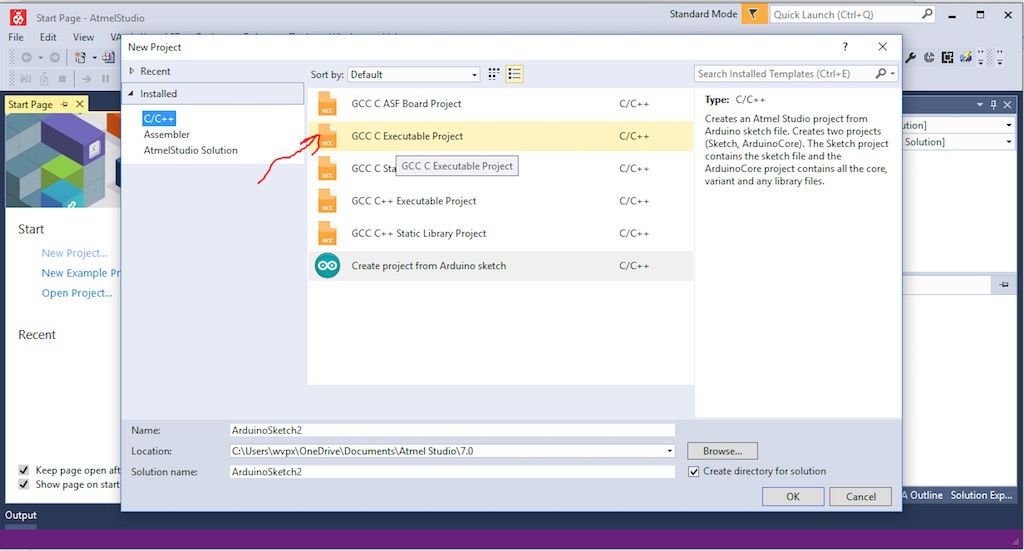Click the auto-hide pin on right panel
Image resolution: width=1024 pixels, height=551 pixels.
[x=993, y=104]
